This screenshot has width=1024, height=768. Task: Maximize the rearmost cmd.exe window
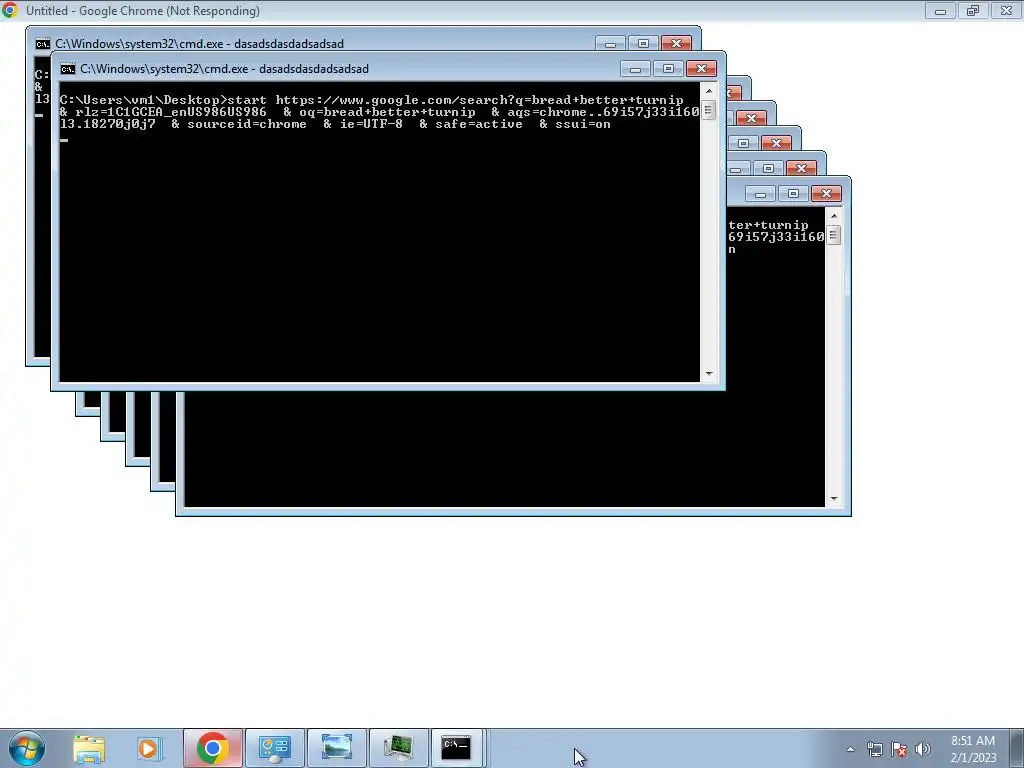click(643, 44)
